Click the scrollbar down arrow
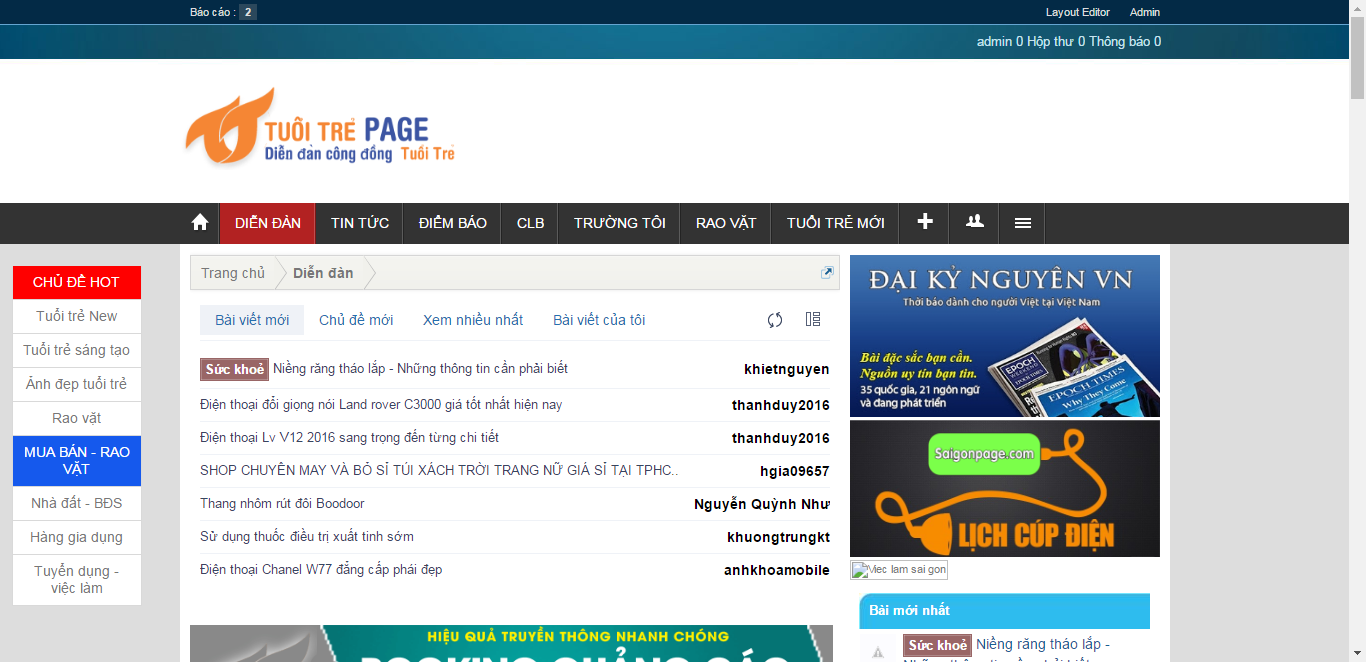Viewport: 1366px width, 662px height. [x=1357, y=654]
